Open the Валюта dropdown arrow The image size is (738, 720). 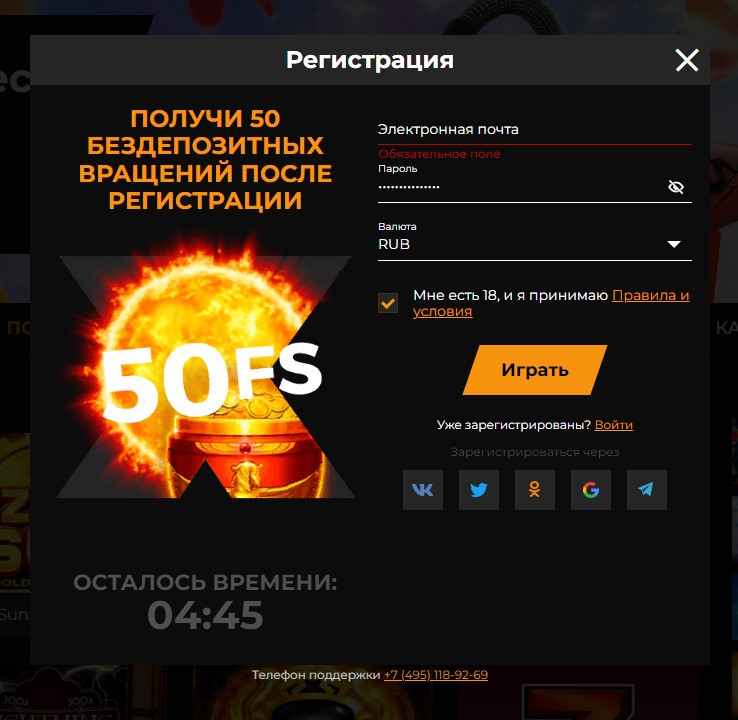tap(674, 244)
